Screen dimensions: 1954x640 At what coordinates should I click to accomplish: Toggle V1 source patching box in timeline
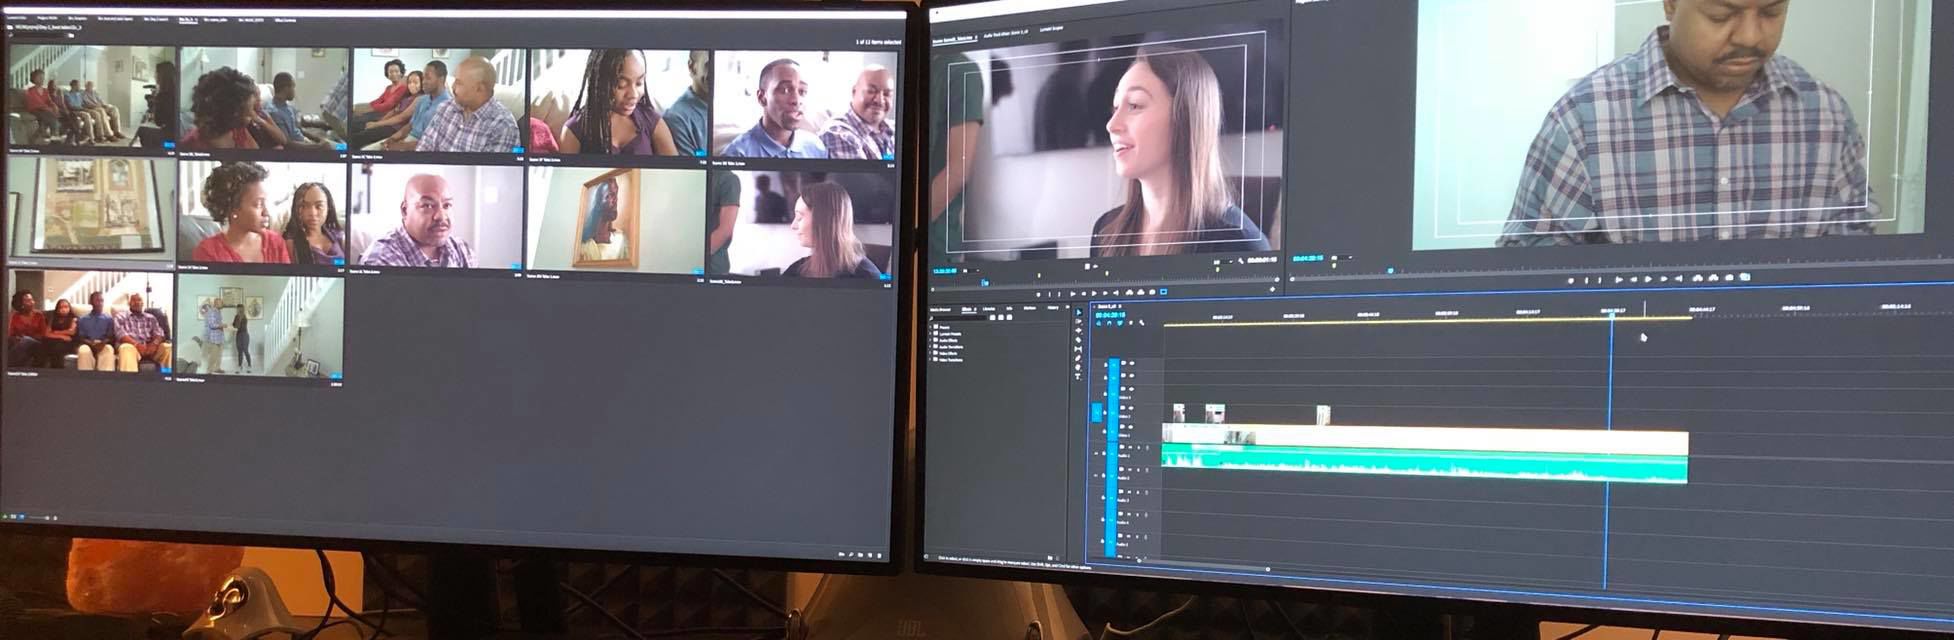[x=1097, y=412]
